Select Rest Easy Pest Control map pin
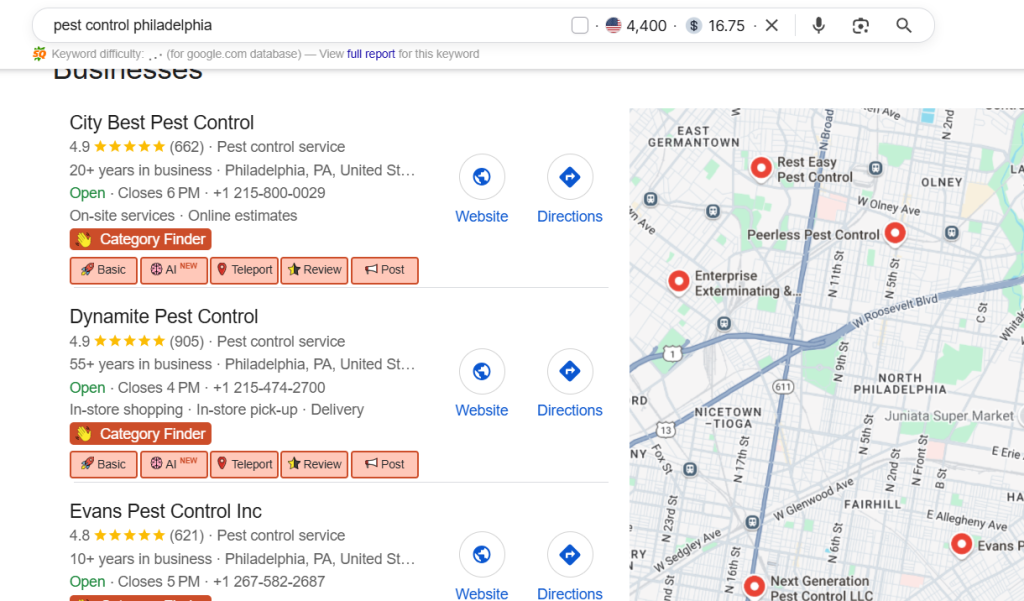The height and width of the screenshot is (601, 1024). point(761,168)
